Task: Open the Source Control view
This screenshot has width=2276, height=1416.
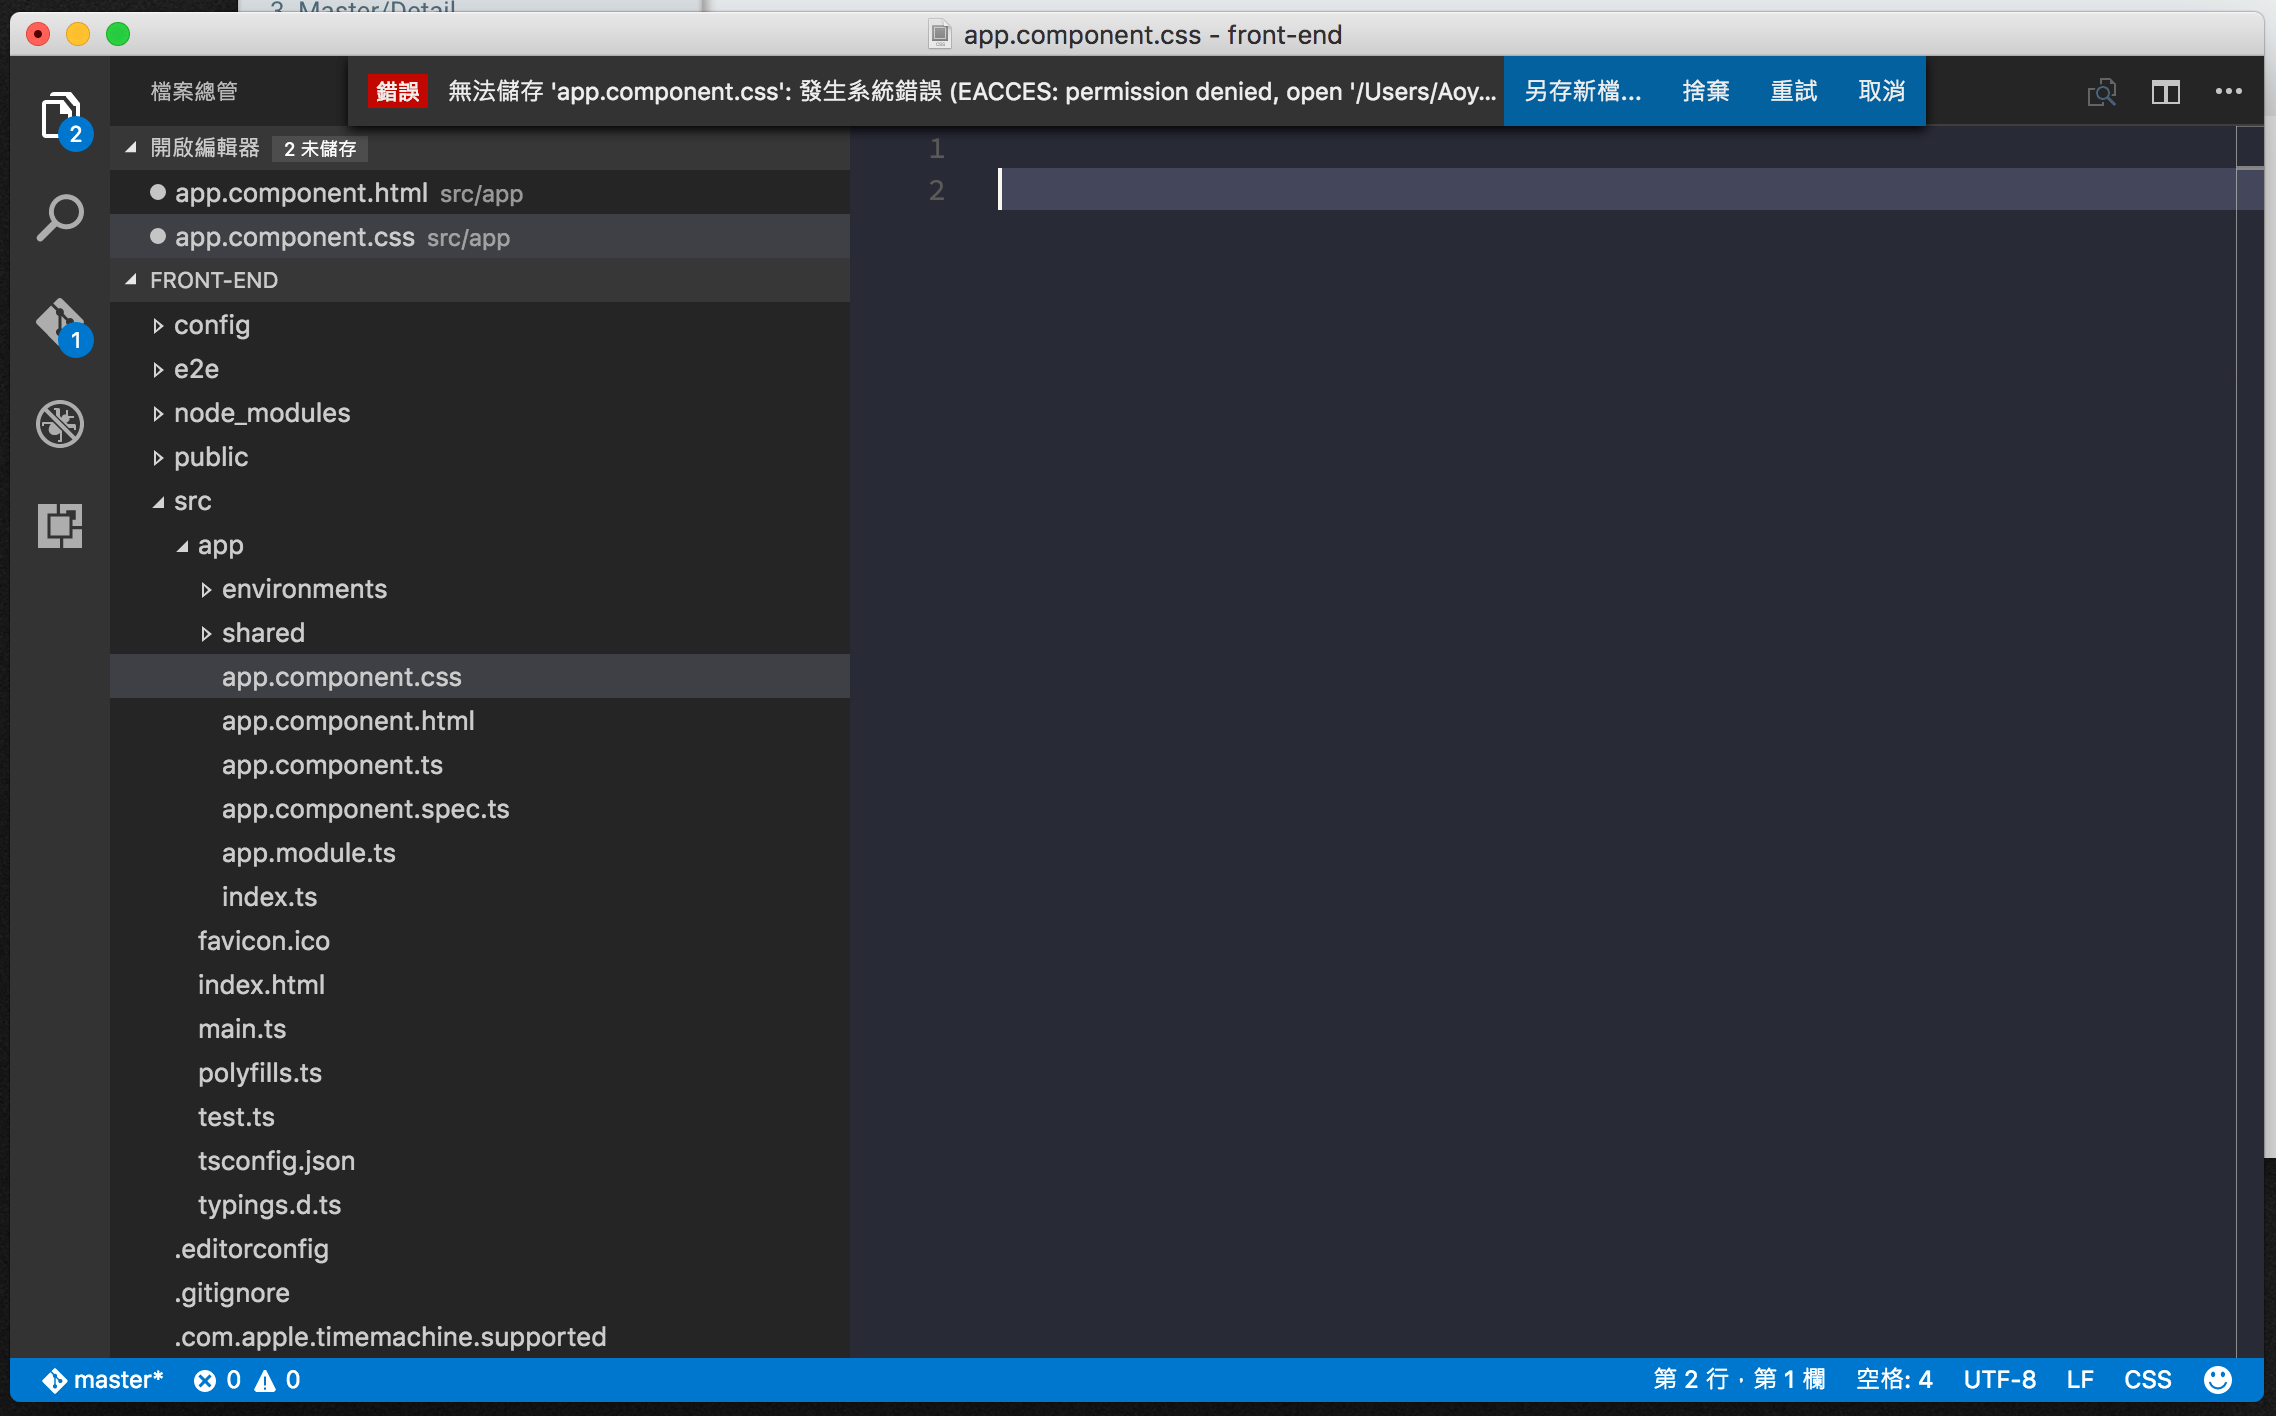Action: pos(59,323)
